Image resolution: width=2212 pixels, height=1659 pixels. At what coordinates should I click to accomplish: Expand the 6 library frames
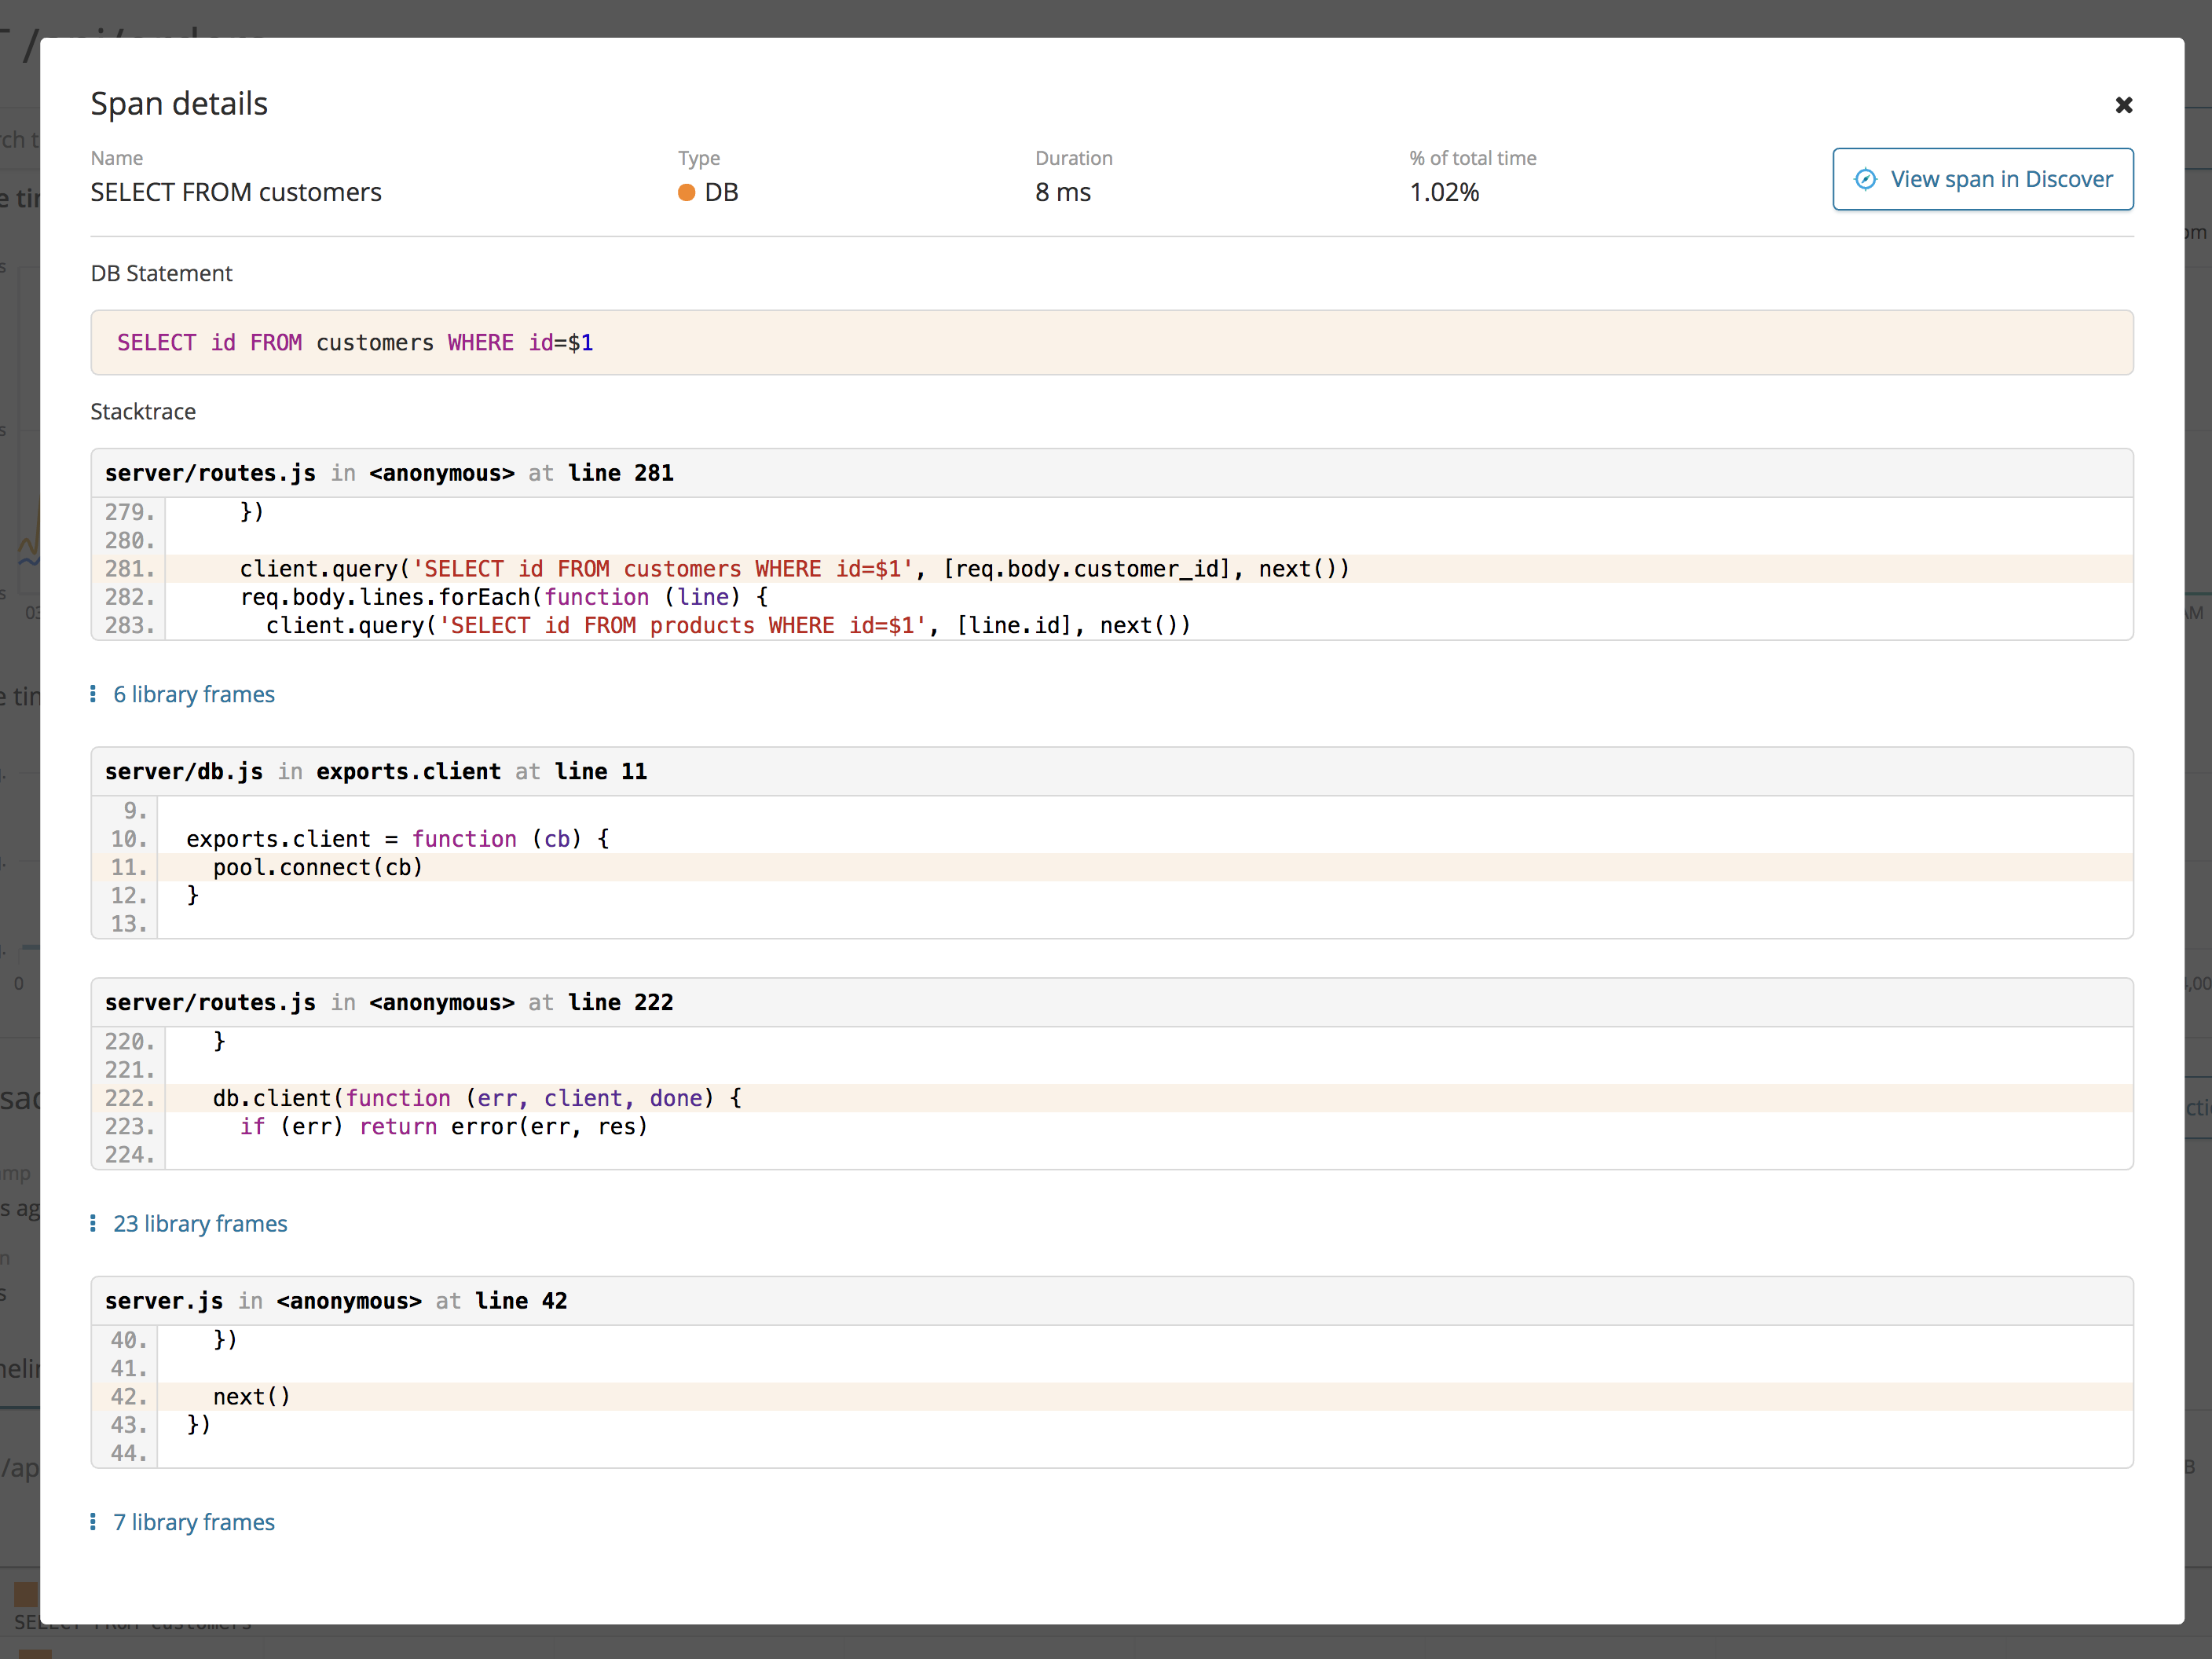click(193, 694)
